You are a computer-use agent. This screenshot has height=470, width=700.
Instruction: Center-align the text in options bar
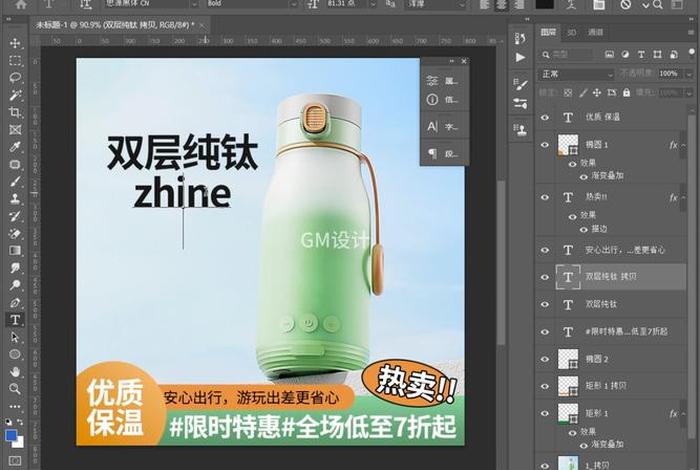(x=501, y=4)
